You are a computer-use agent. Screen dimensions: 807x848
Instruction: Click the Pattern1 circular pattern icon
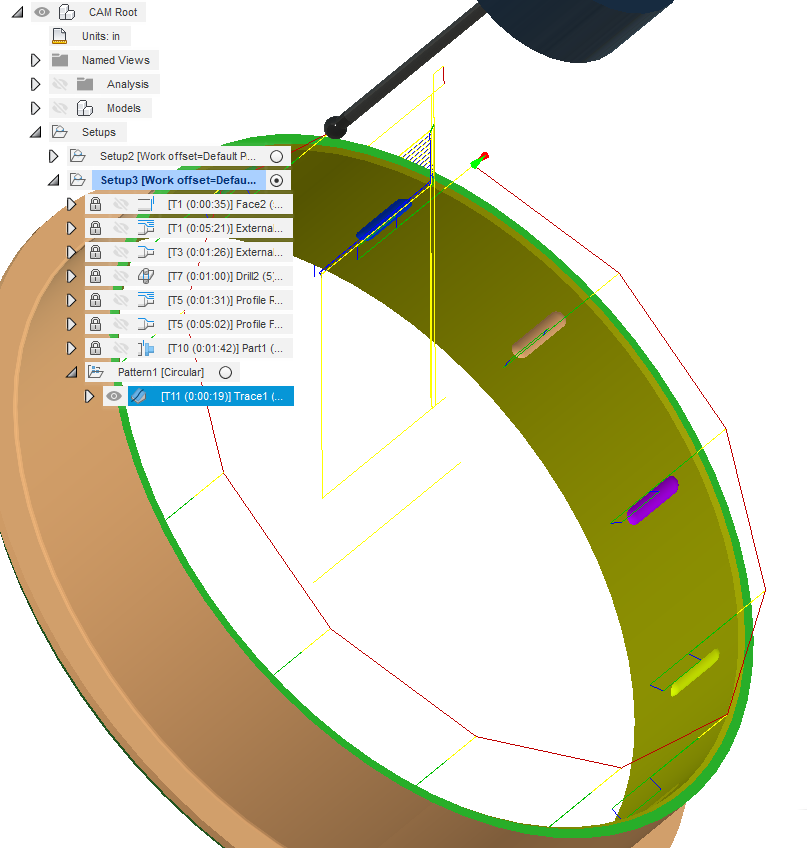pos(95,371)
